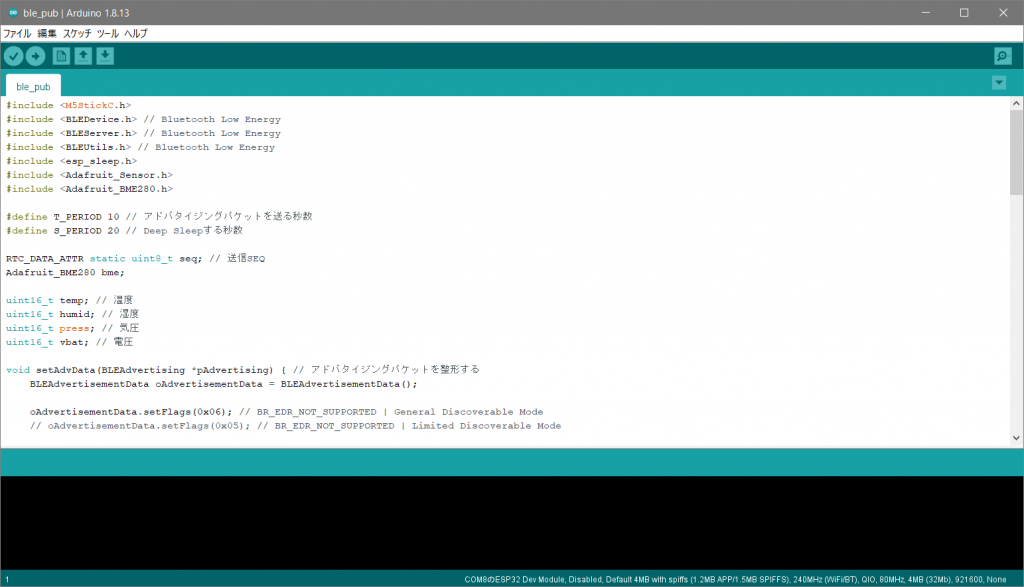The image size is (1024, 587).
Task: Open the tab options dropdown arrow
Action: 998,83
